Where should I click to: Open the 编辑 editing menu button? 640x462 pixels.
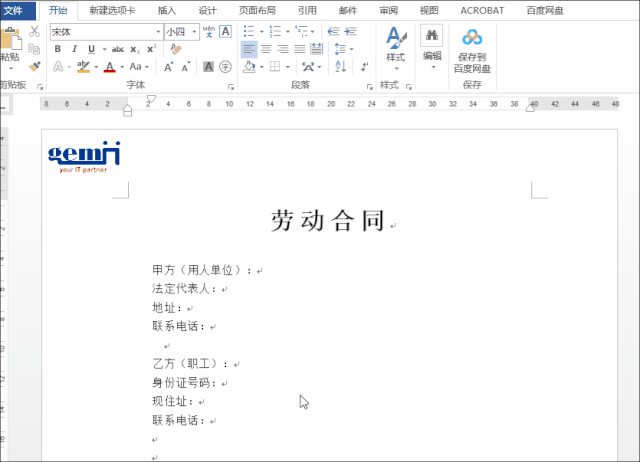[432, 48]
